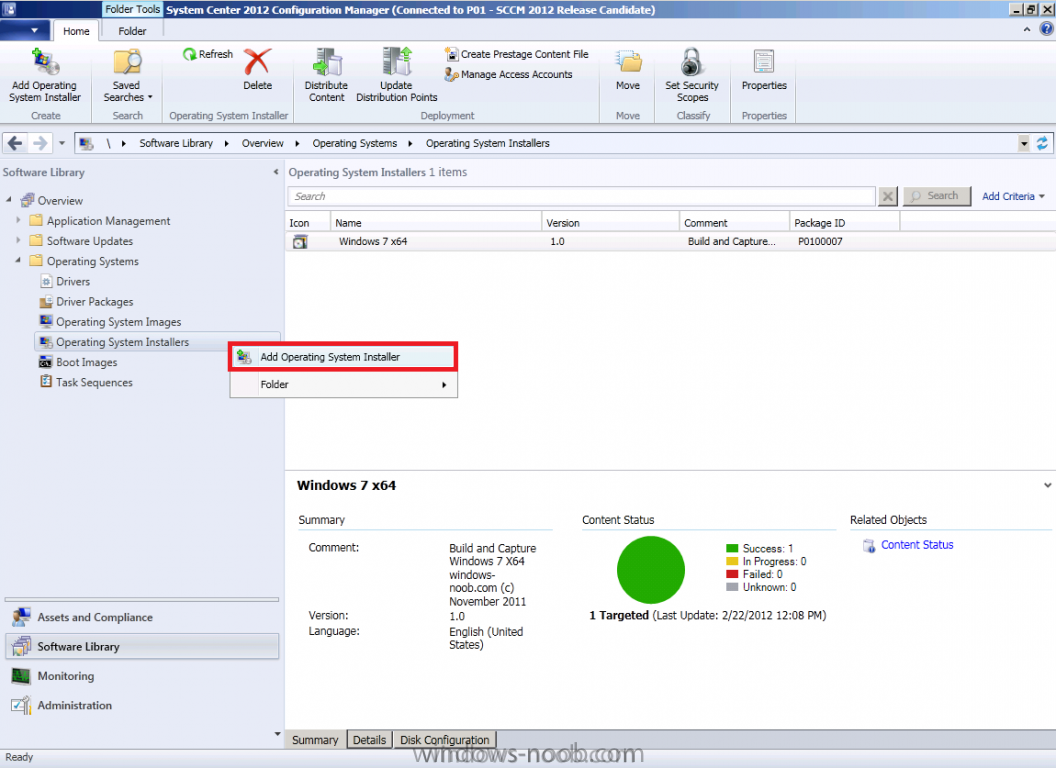Click the navigation Forward arrow

click(x=40, y=143)
